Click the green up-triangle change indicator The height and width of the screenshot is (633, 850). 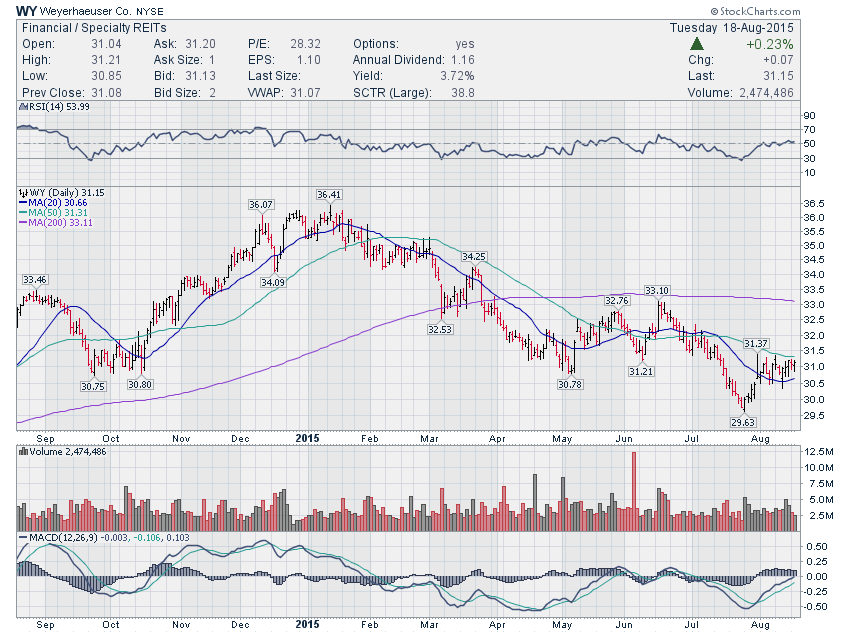point(697,44)
